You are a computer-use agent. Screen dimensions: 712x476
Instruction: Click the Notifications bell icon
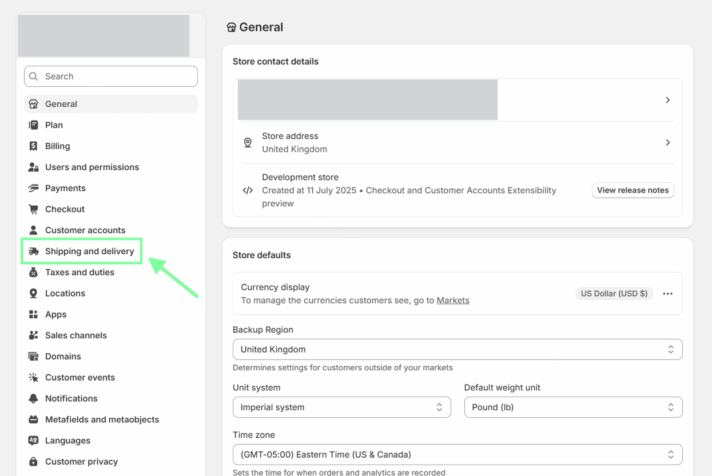click(33, 398)
